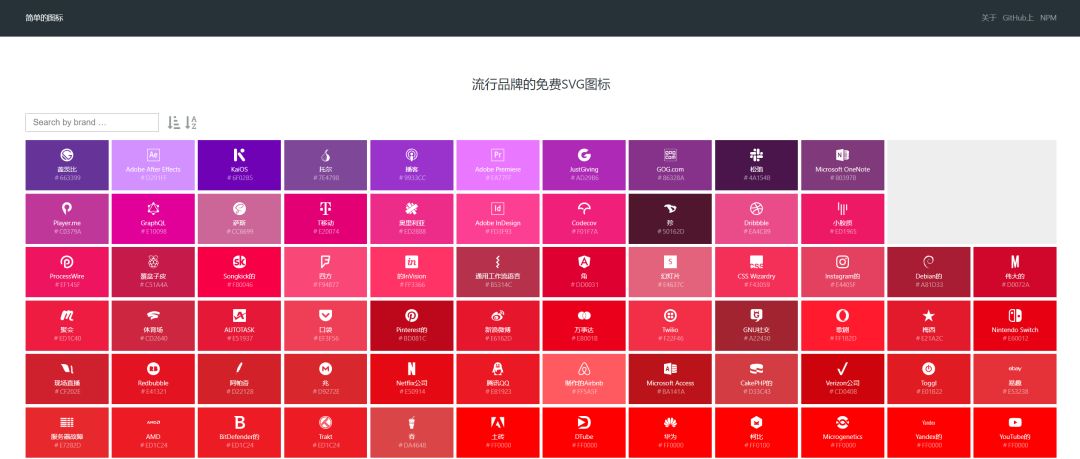This screenshot has height=459, width=1080.
Task: Pick the #B5314C 通用工作流语言 swatch
Action: click(x=497, y=272)
